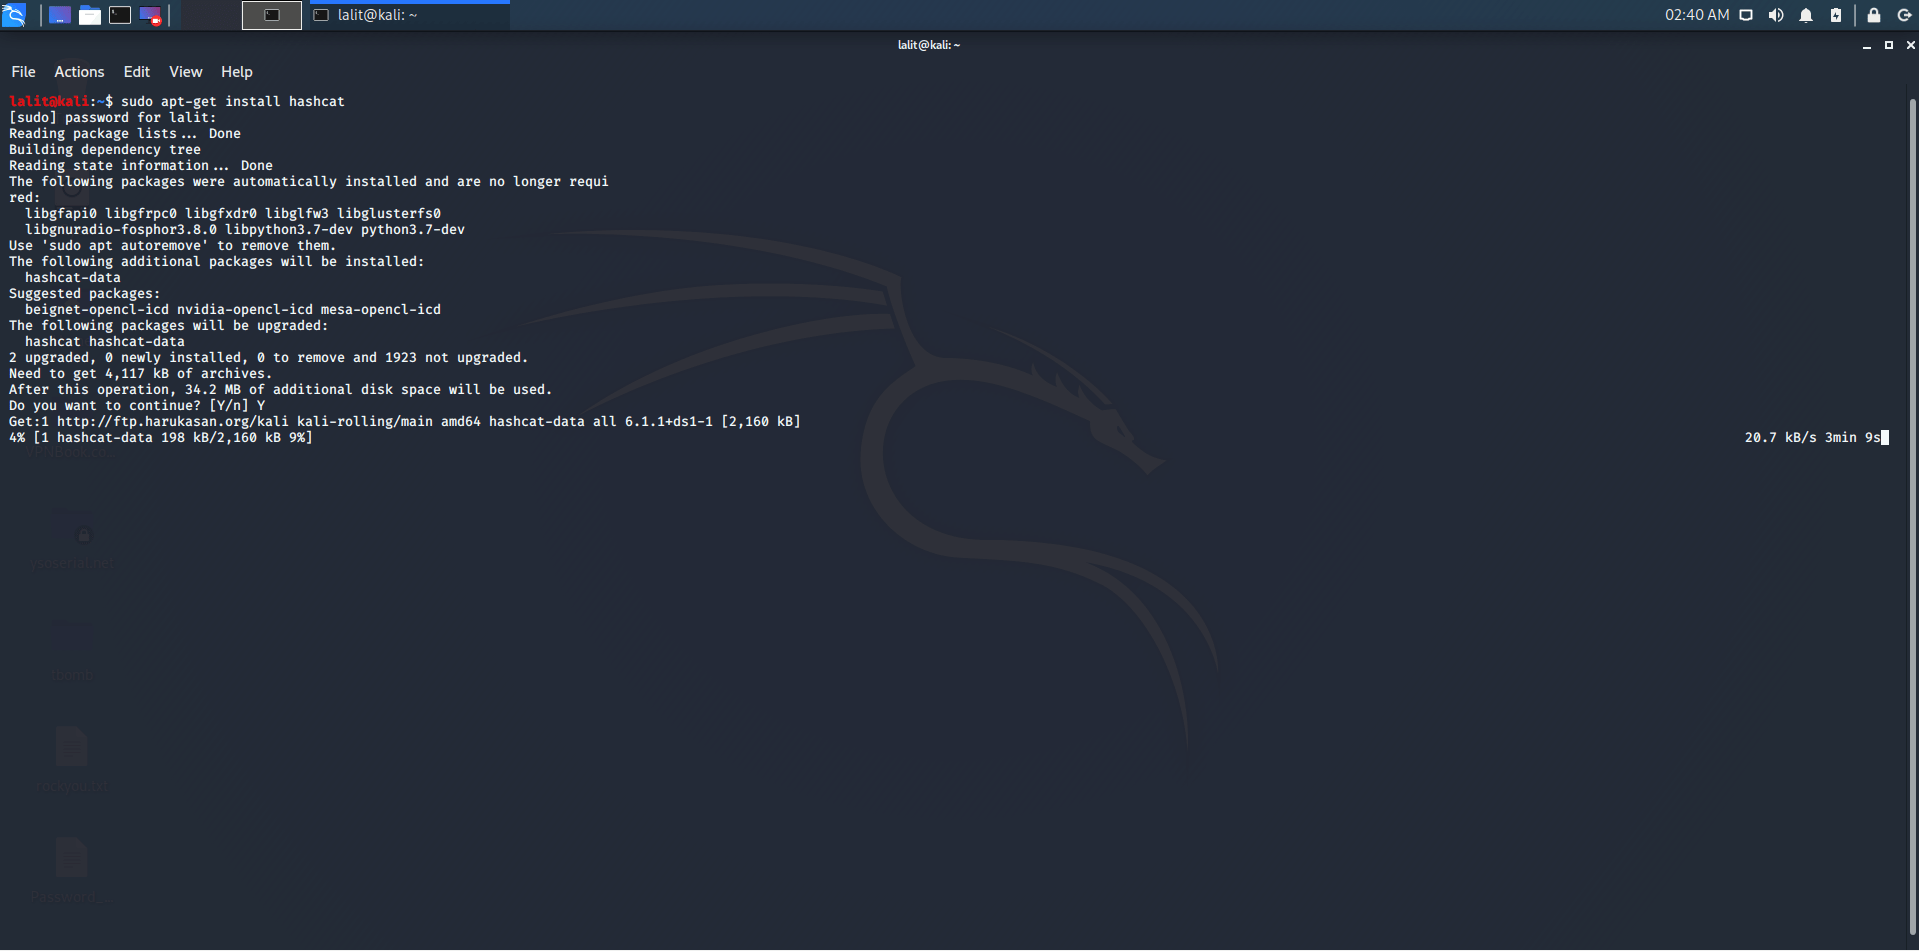This screenshot has height=951, width=1919.
Task: Click the '20.7 kB/s 3min 9s' download status
Action: pyautogui.click(x=1812, y=438)
